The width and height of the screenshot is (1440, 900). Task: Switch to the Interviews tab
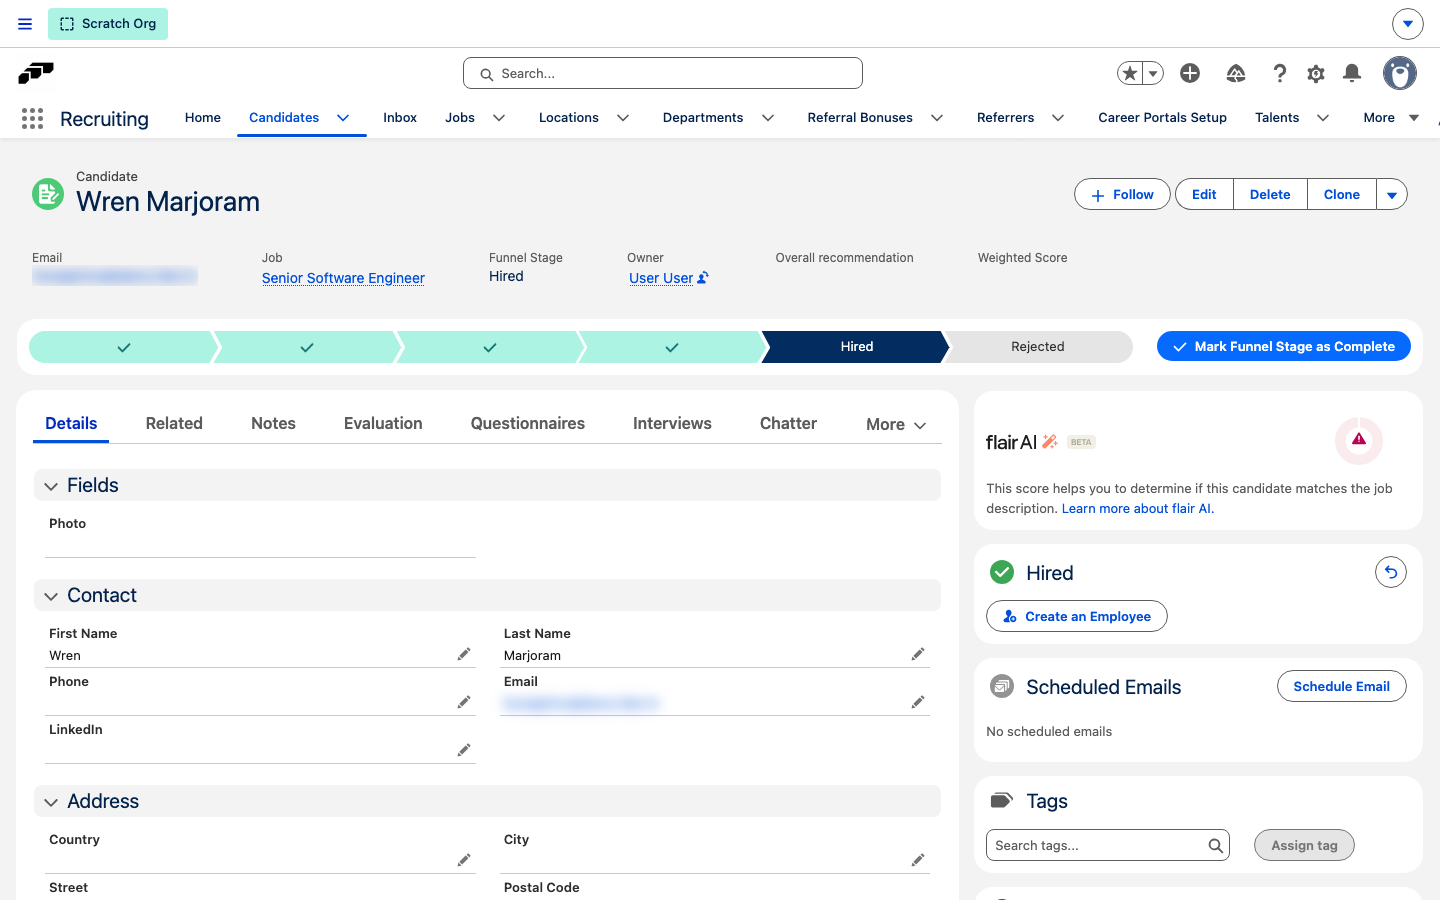[x=672, y=424]
